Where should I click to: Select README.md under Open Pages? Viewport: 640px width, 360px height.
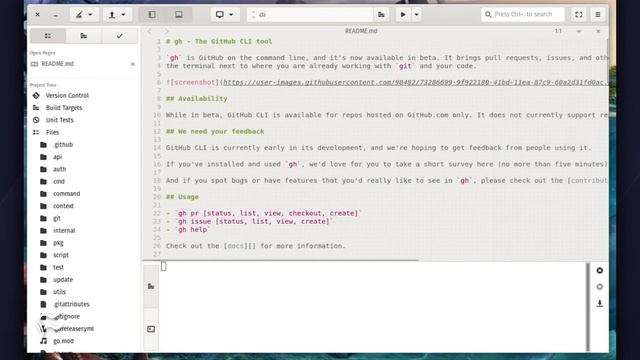(58, 64)
